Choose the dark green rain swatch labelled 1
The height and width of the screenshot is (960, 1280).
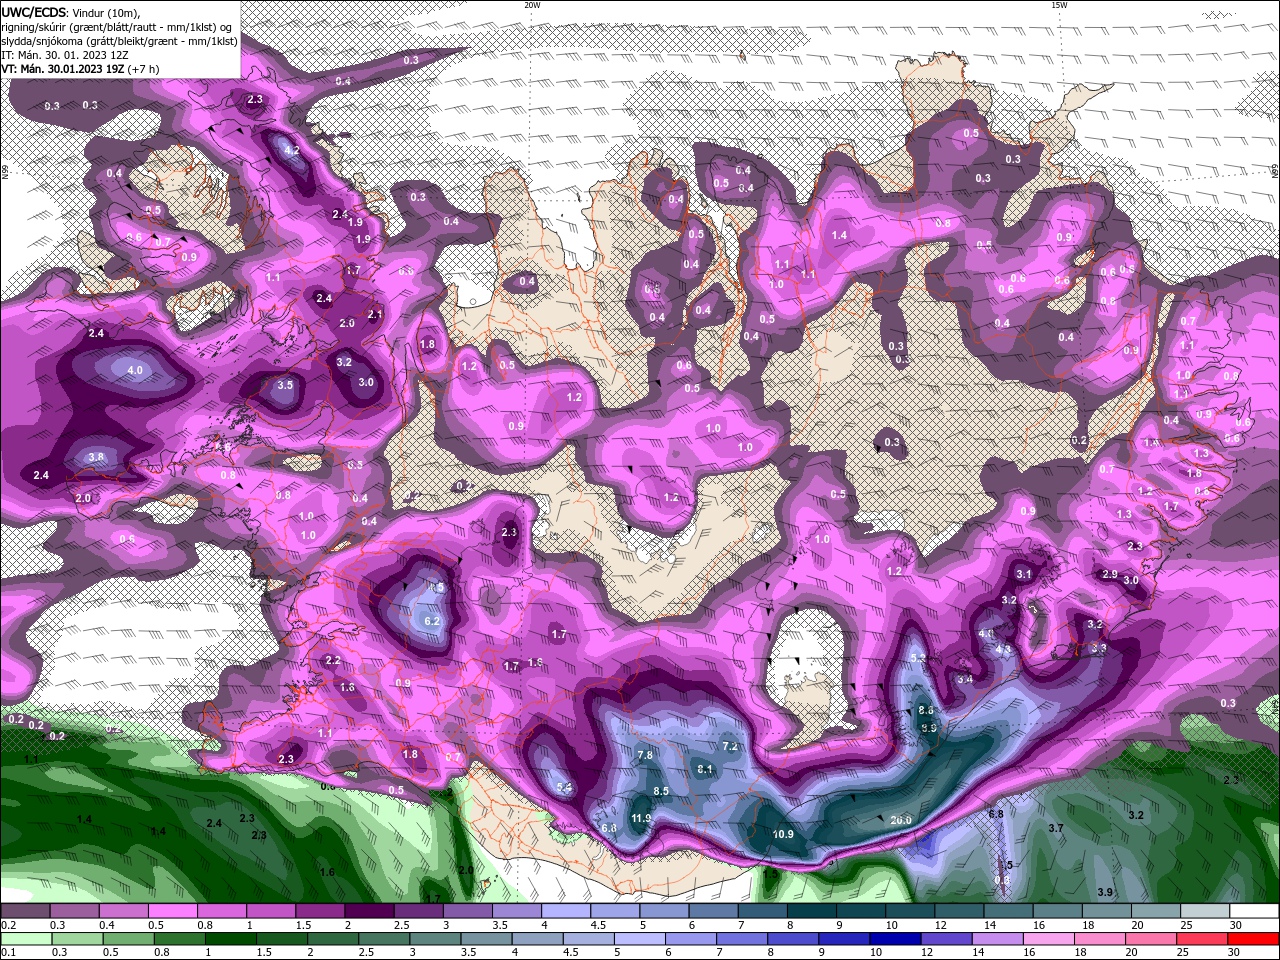[x=231, y=939]
